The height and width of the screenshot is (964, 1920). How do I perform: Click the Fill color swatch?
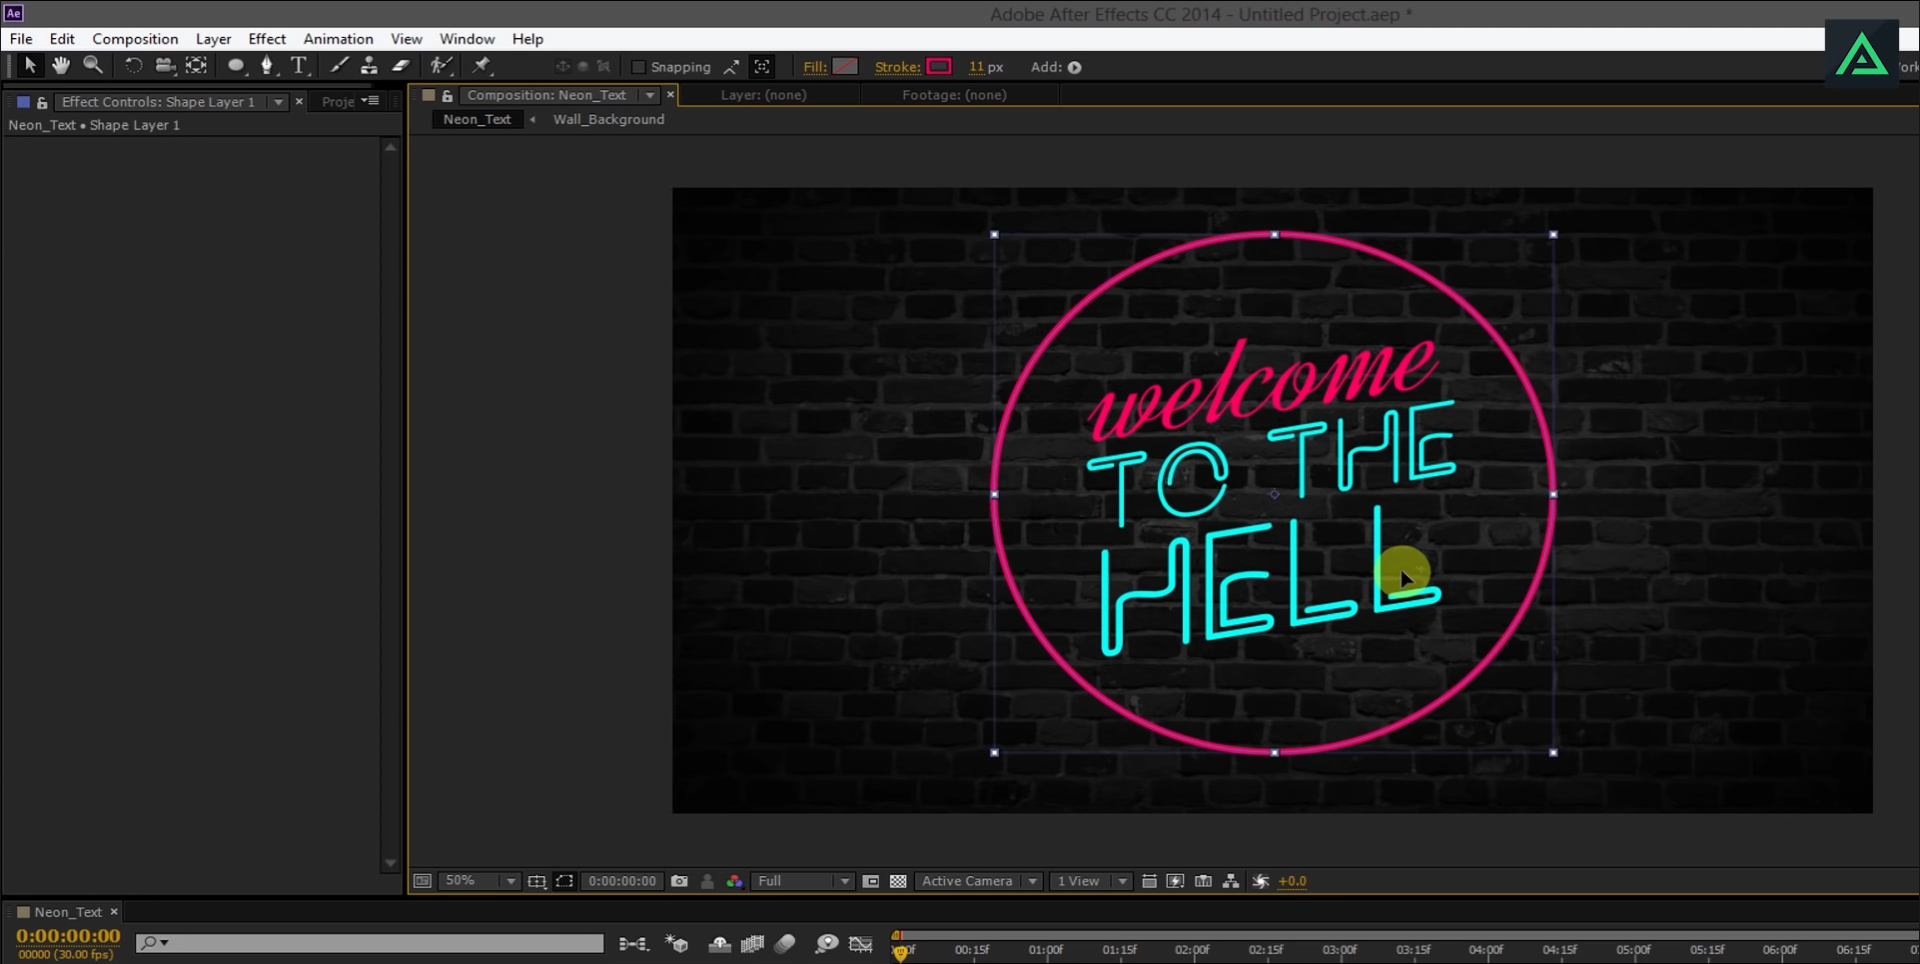point(845,66)
